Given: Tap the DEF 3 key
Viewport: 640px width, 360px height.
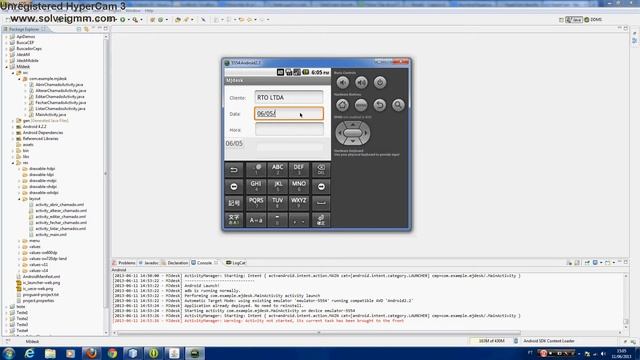Looking at the screenshot, I should 299,169.
